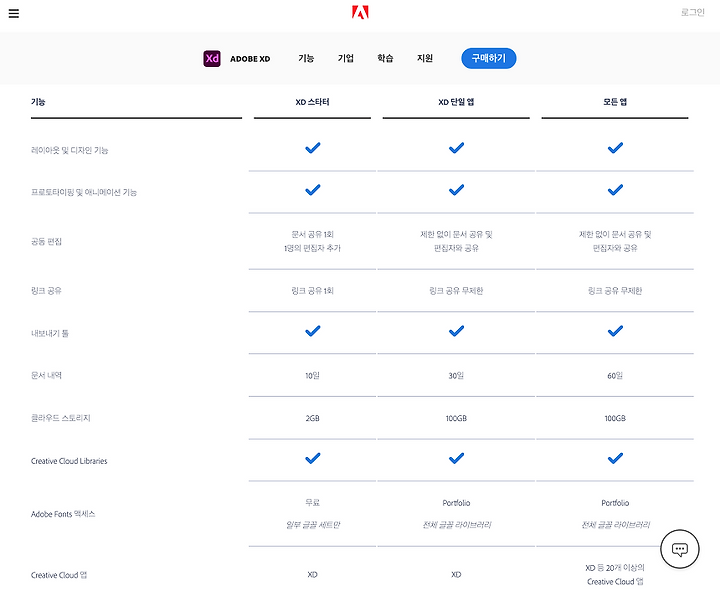Click Adobe Fonts 액세스 row label
Screen dimensions: 720x591
tap(63, 514)
